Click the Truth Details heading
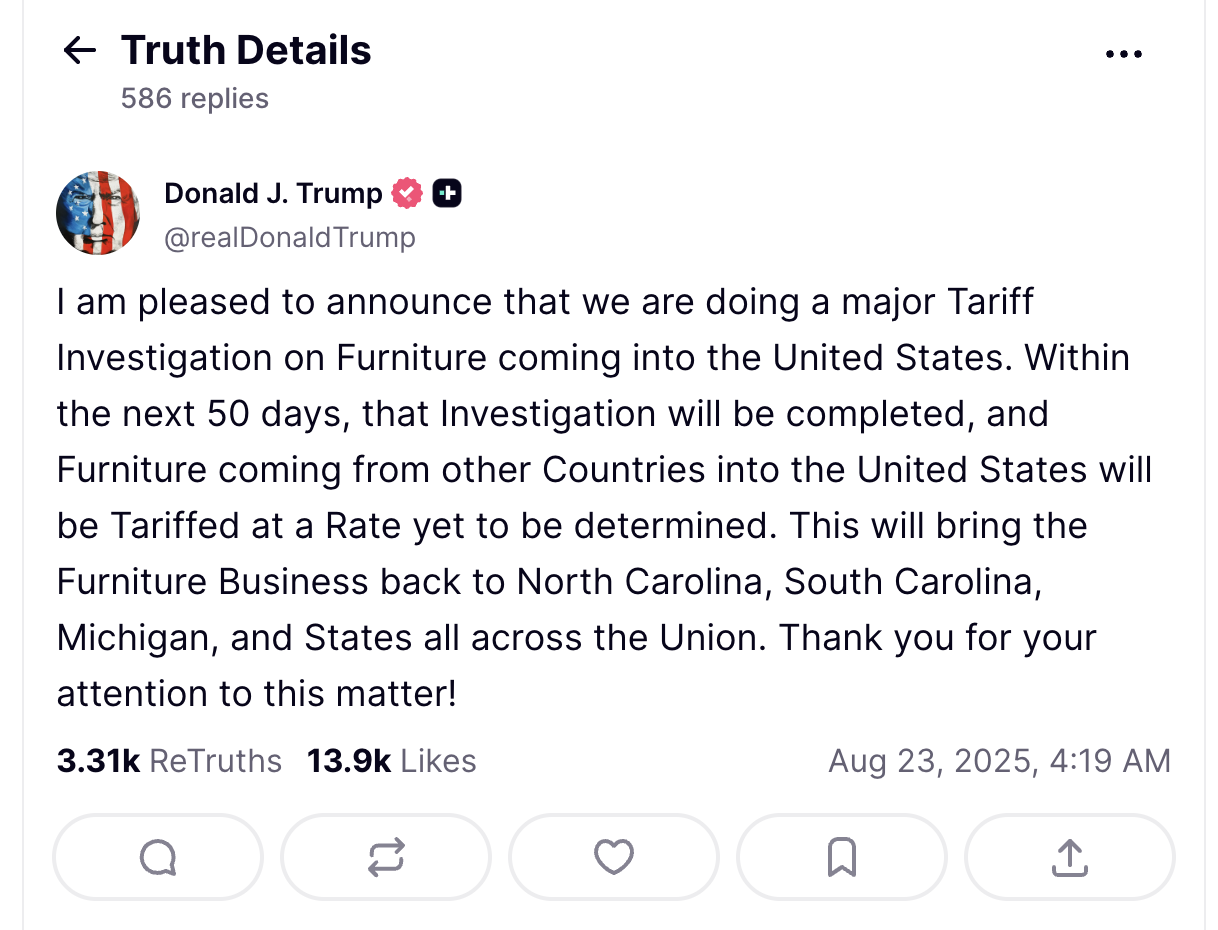 coord(246,50)
